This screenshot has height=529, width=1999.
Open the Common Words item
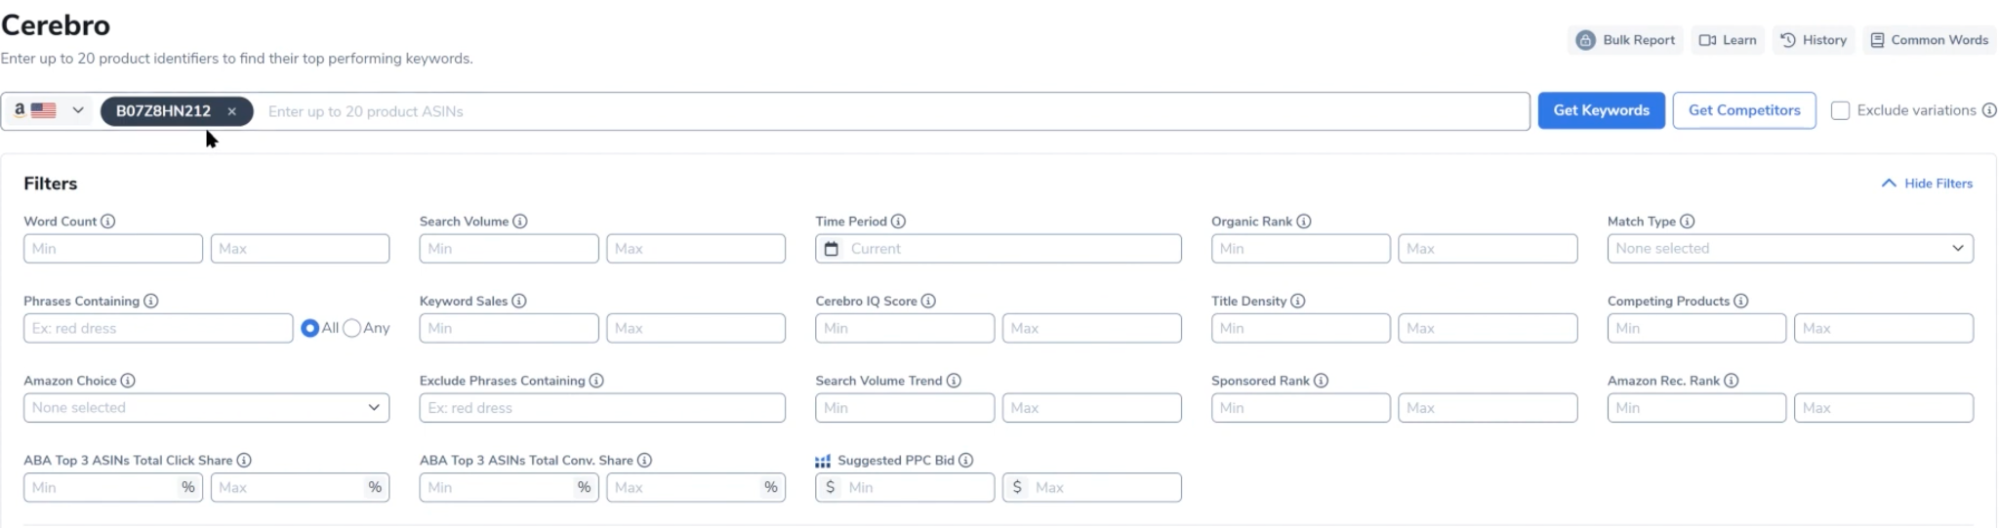pyautogui.click(x=1929, y=40)
